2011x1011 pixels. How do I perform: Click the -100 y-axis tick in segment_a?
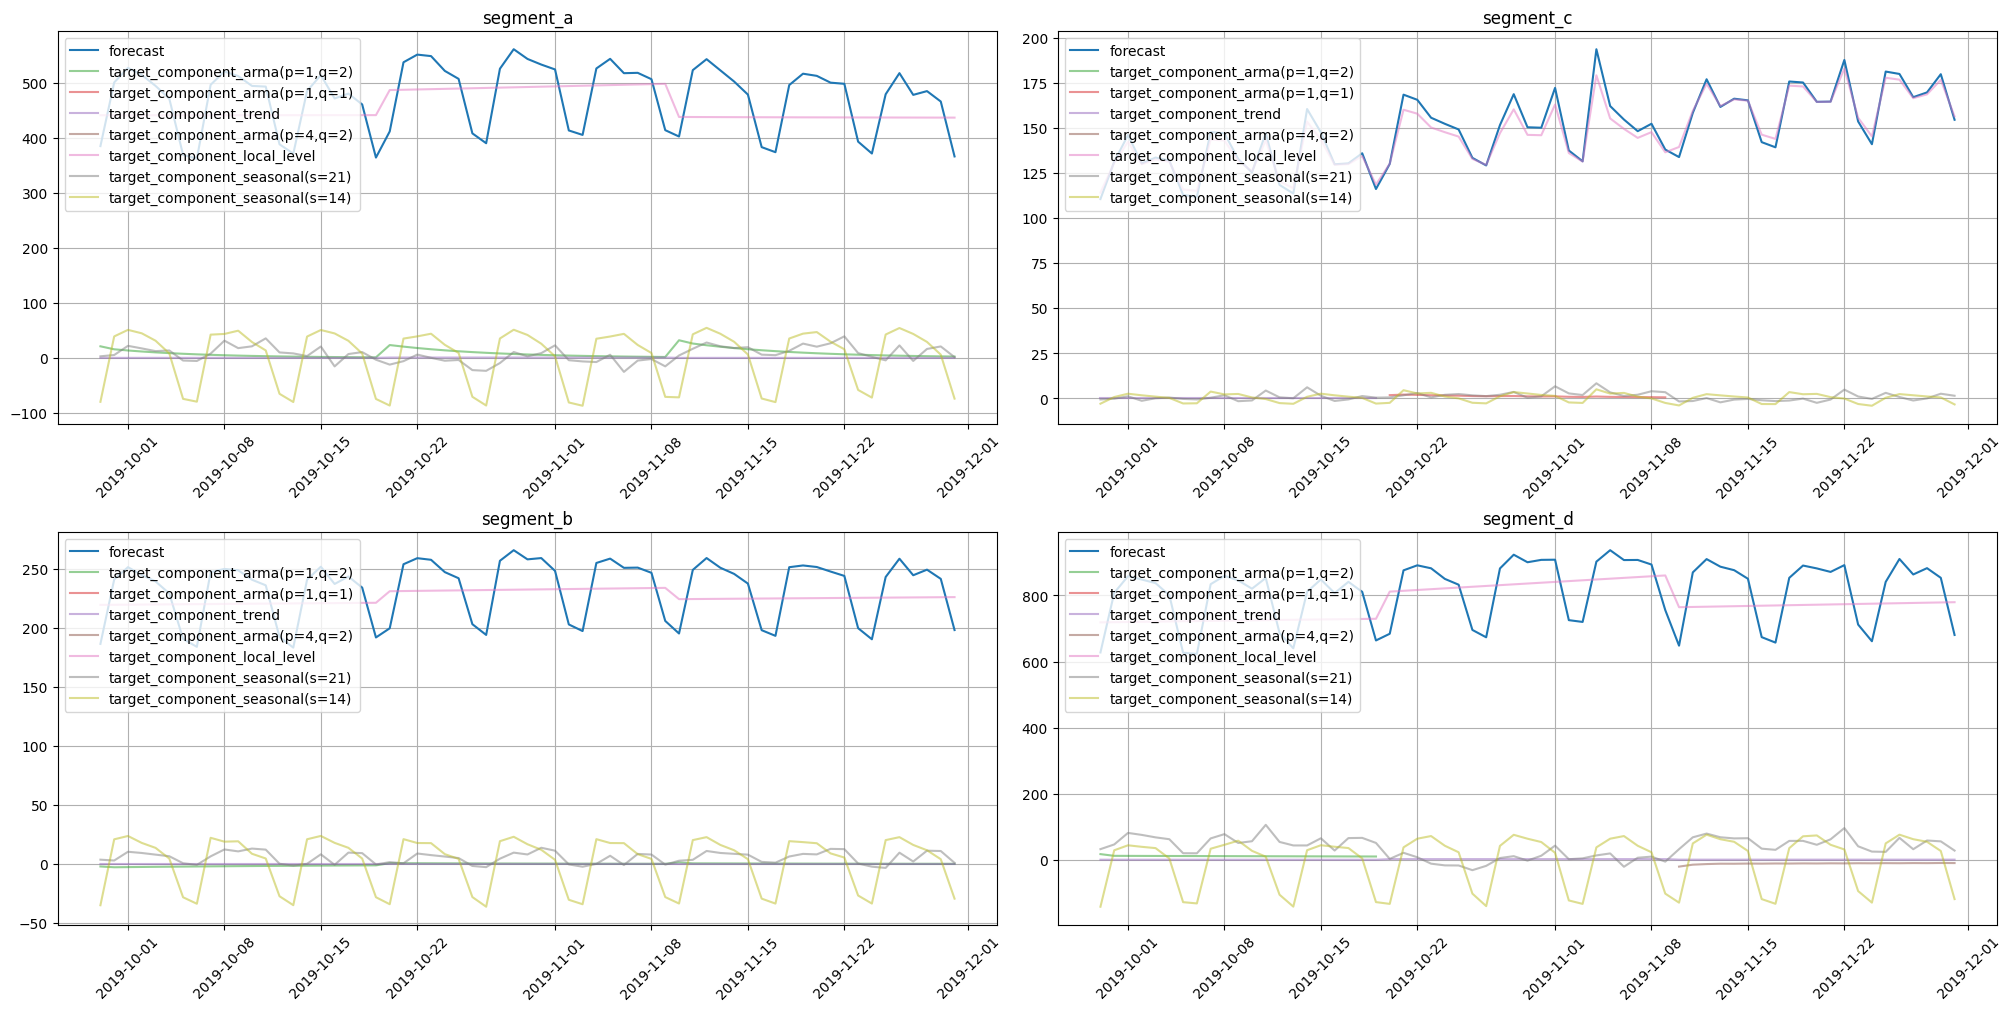coord(31,414)
